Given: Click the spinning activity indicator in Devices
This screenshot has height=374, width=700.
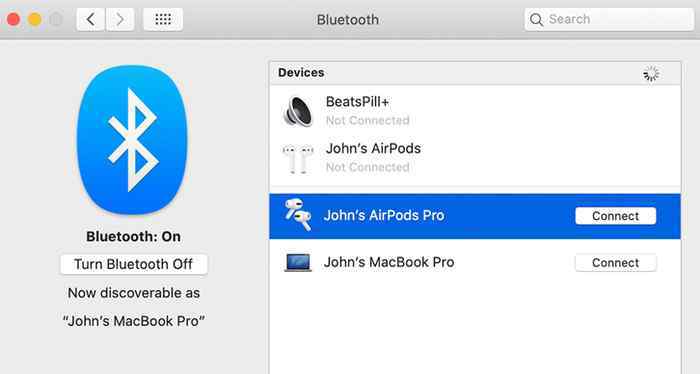Looking at the screenshot, I should pyautogui.click(x=651, y=74).
